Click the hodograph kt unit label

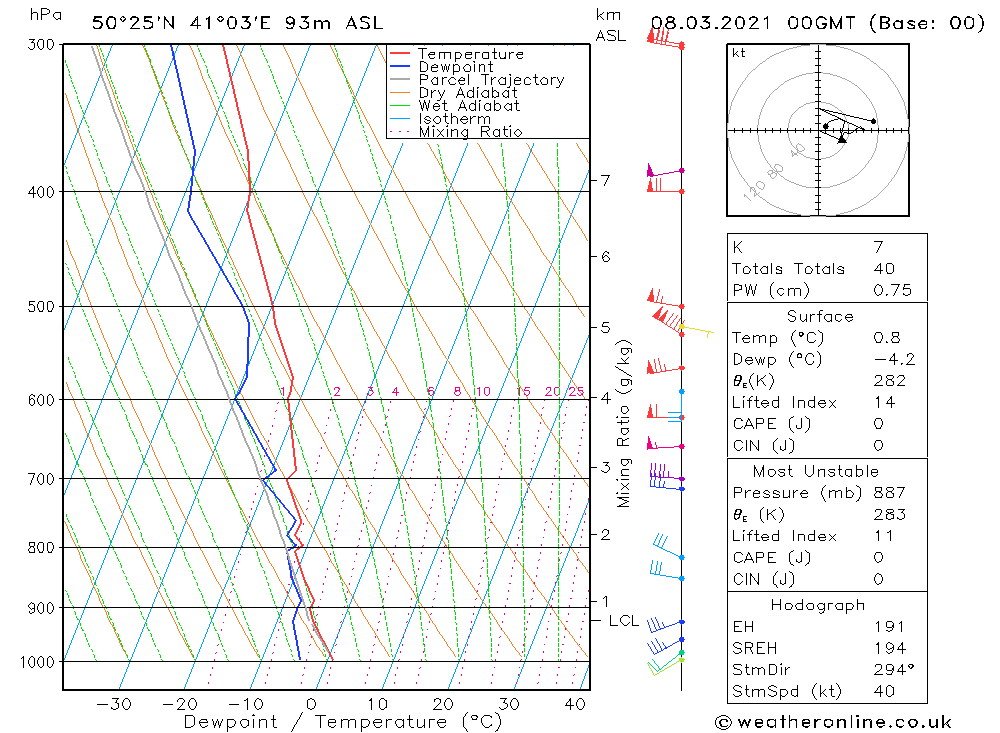[739, 53]
